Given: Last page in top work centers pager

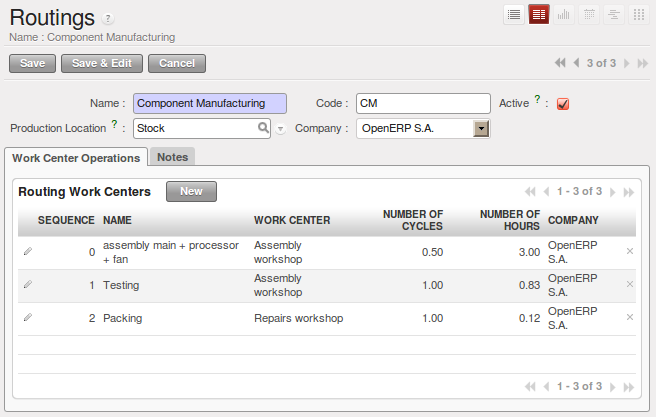Looking at the screenshot, I should tap(629, 192).
